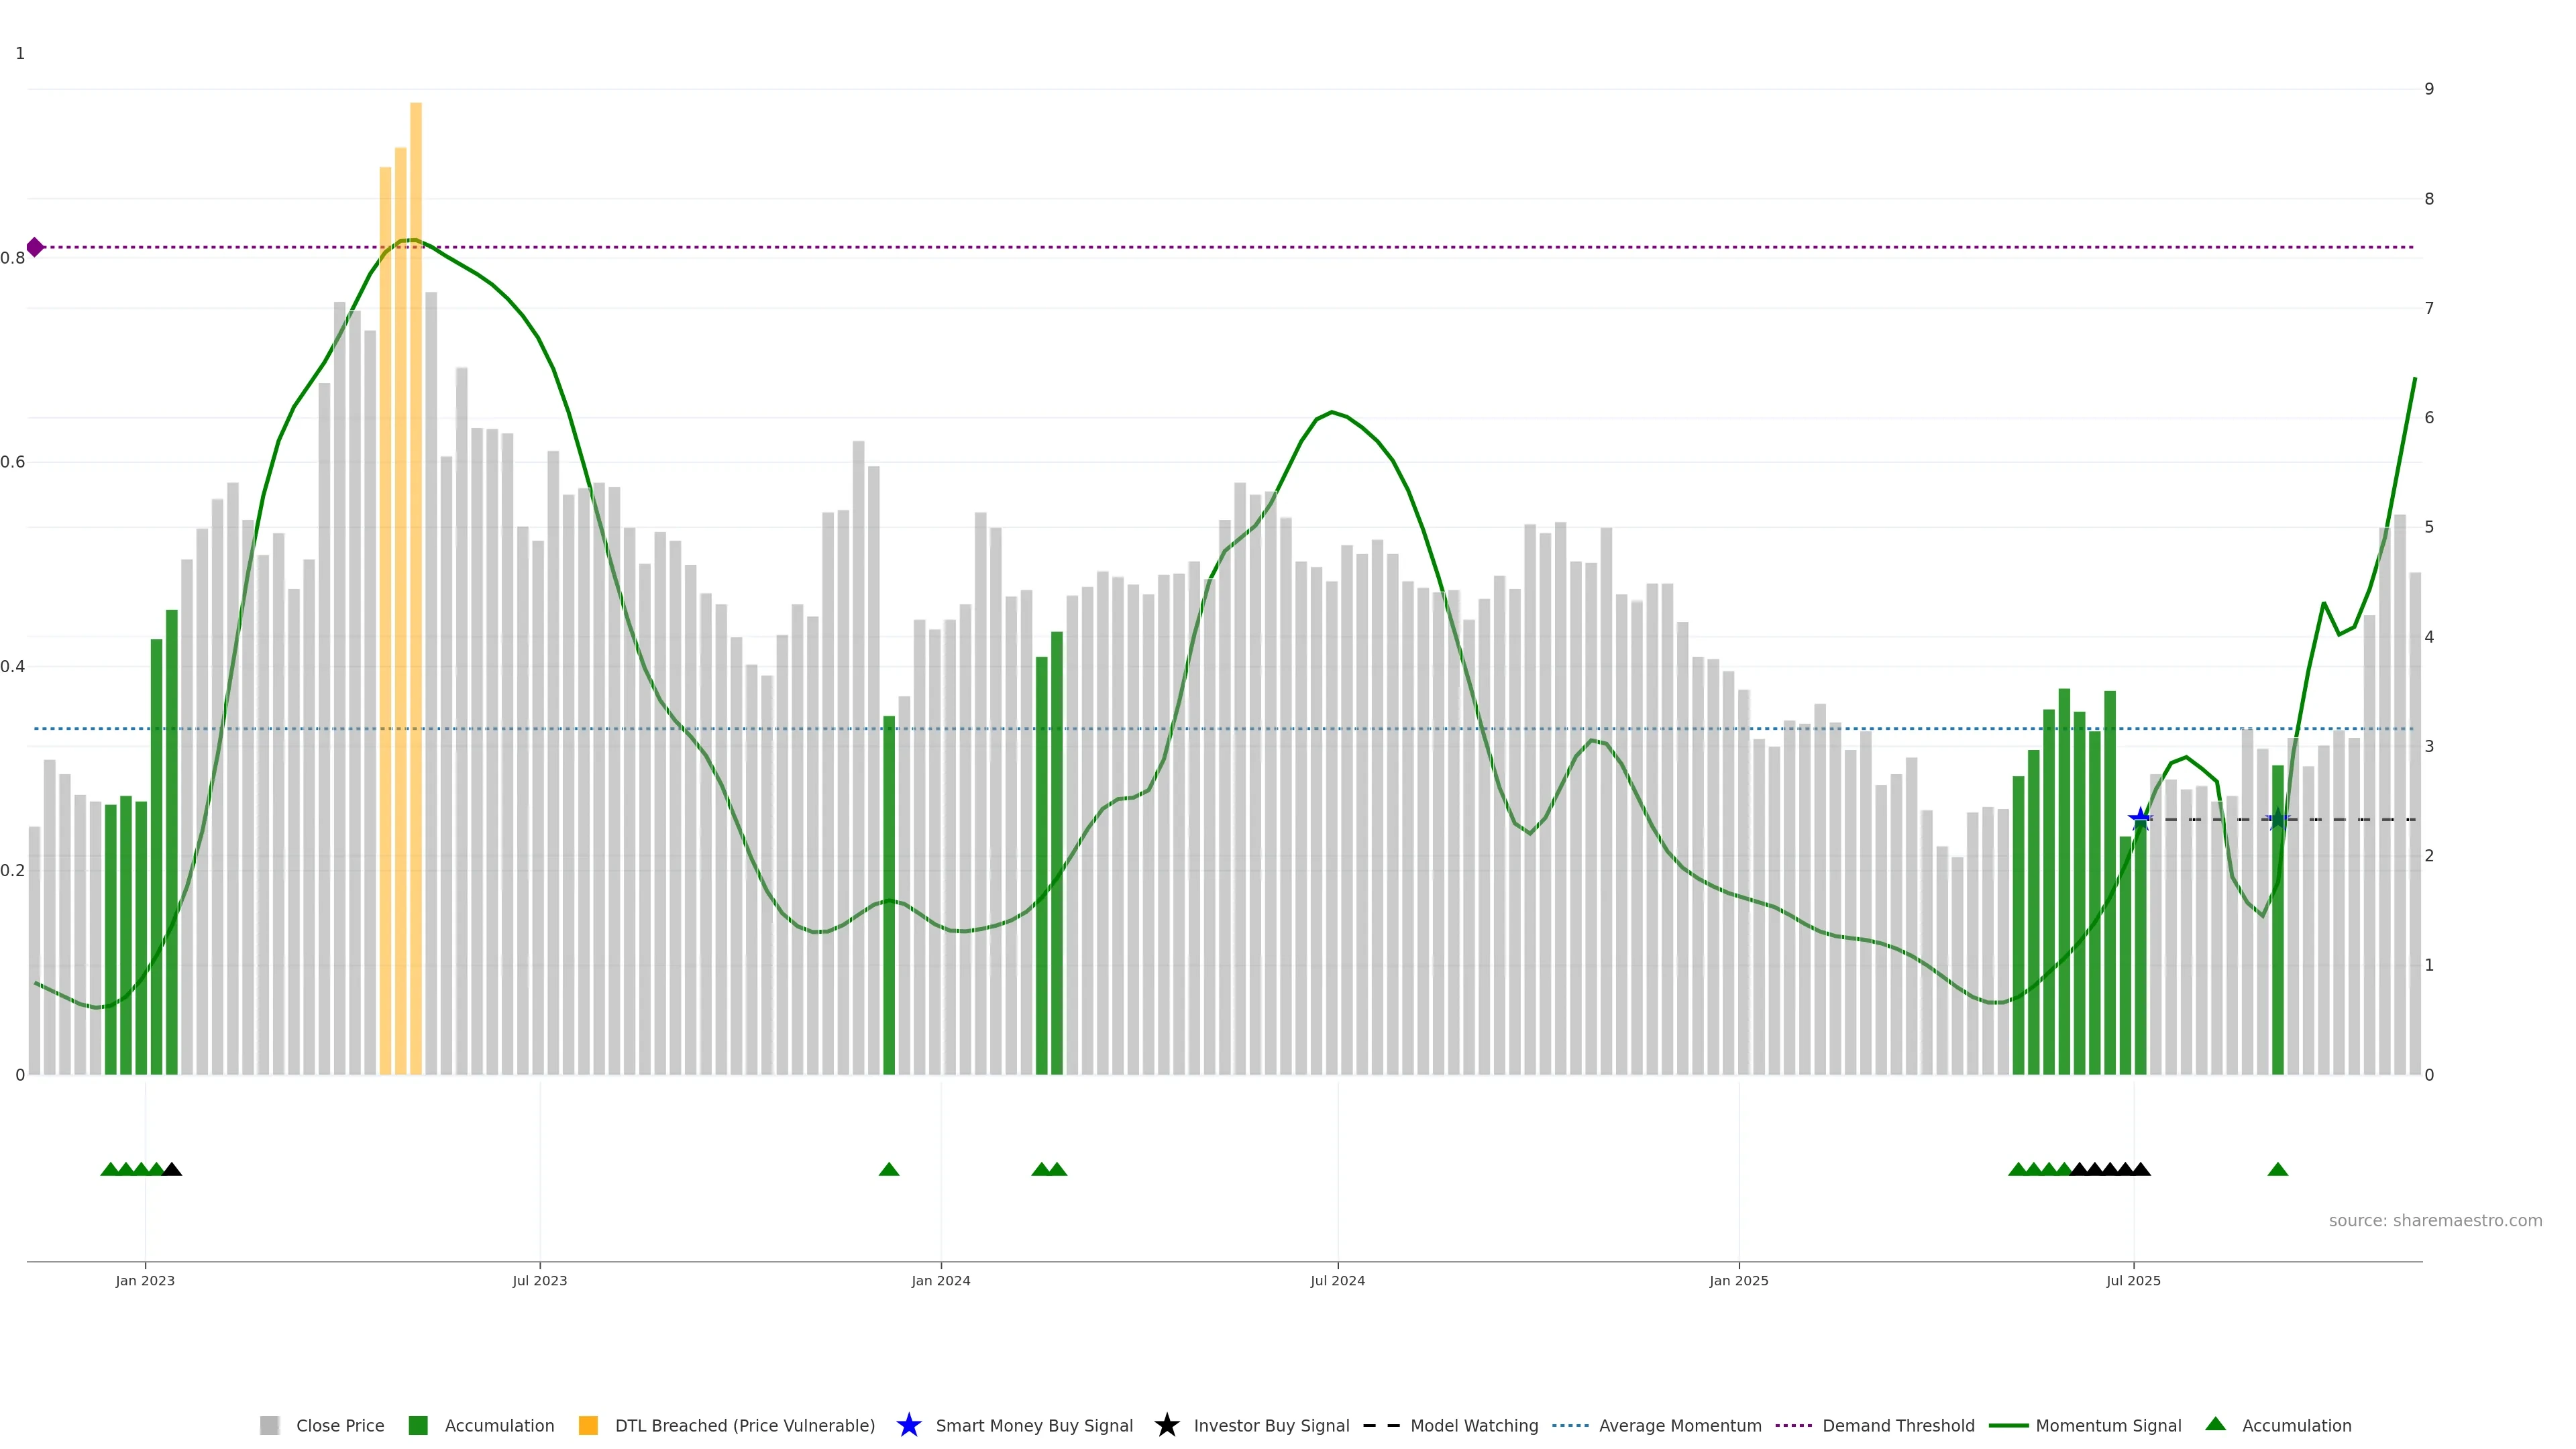
Task: Click the lone green triangle near Jan 2024
Action: click(888, 1169)
